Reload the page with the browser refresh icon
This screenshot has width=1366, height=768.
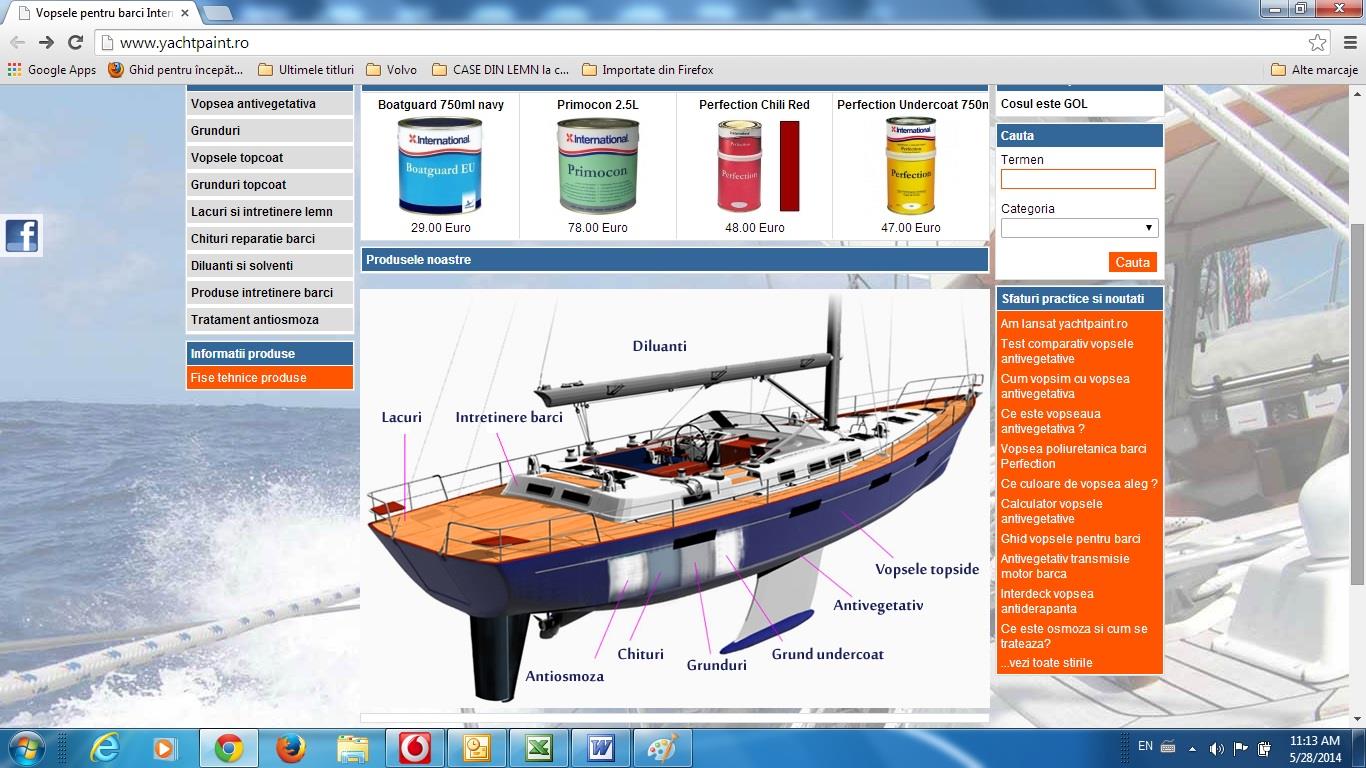(x=75, y=42)
